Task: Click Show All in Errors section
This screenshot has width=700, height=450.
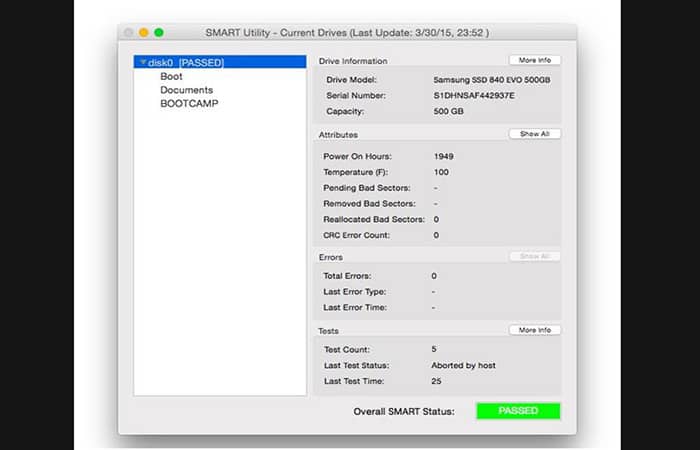Action: tap(535, 256)
